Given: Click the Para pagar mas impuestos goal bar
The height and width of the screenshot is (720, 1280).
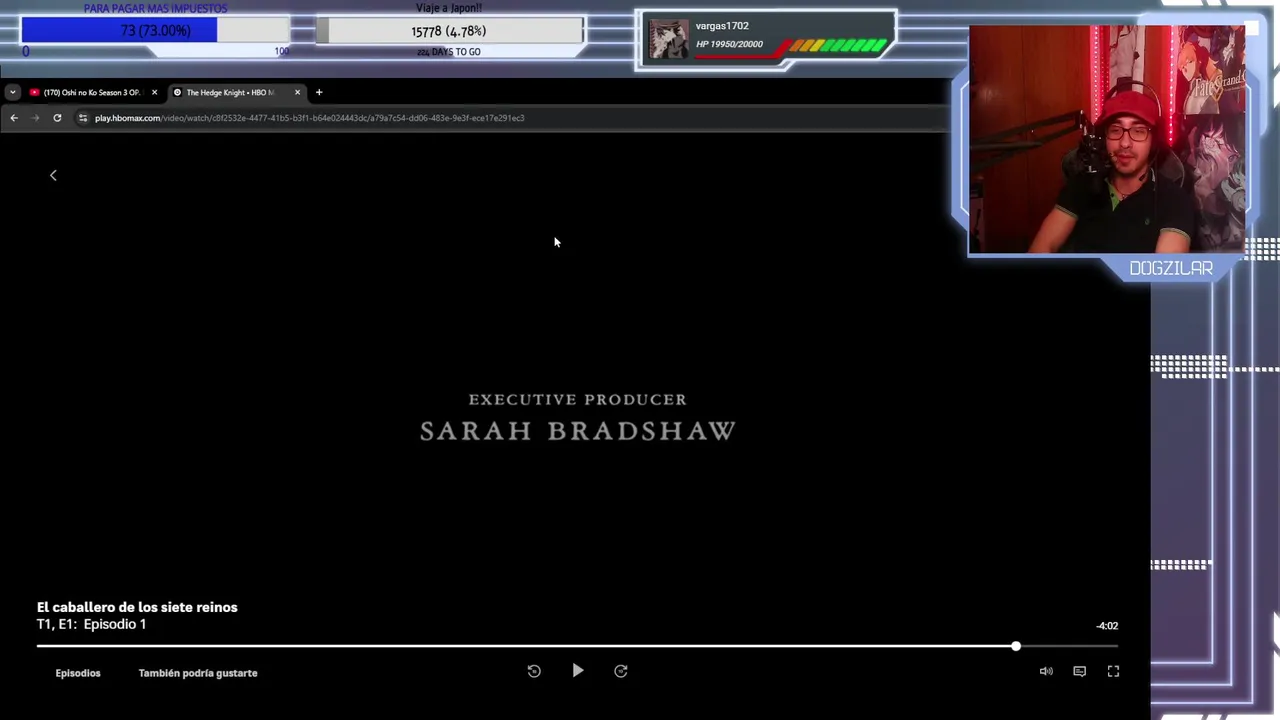Looking at the screenshot, I should (x=155, y=31).
